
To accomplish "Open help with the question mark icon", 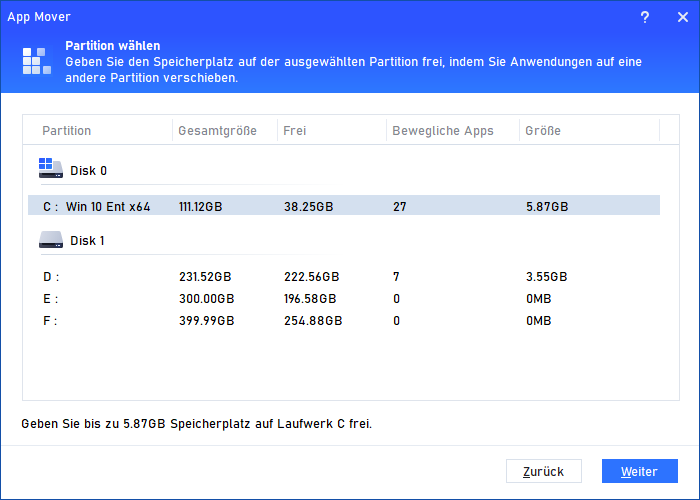I will point(645,17).
